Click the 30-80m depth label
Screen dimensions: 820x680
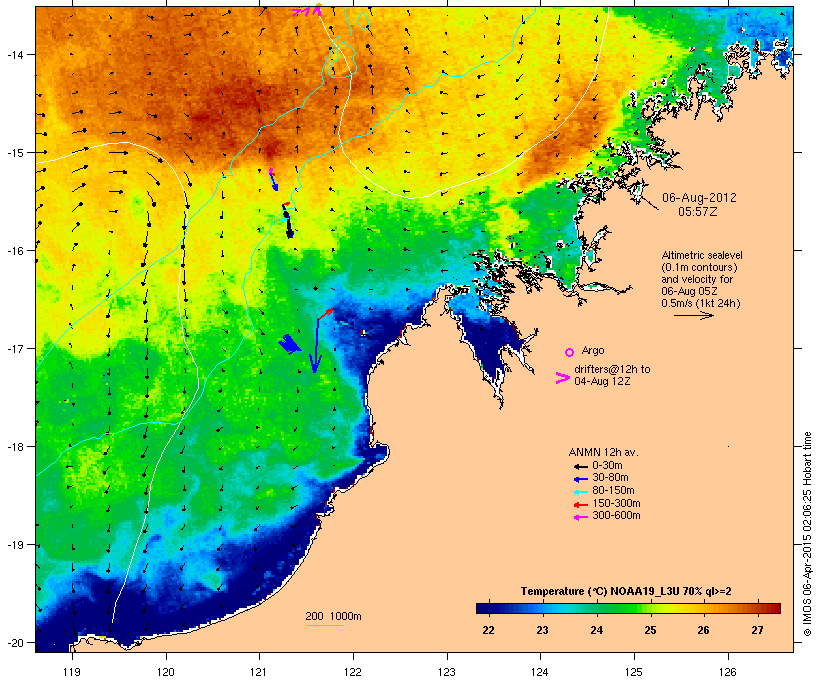click(x=610, y=478)
